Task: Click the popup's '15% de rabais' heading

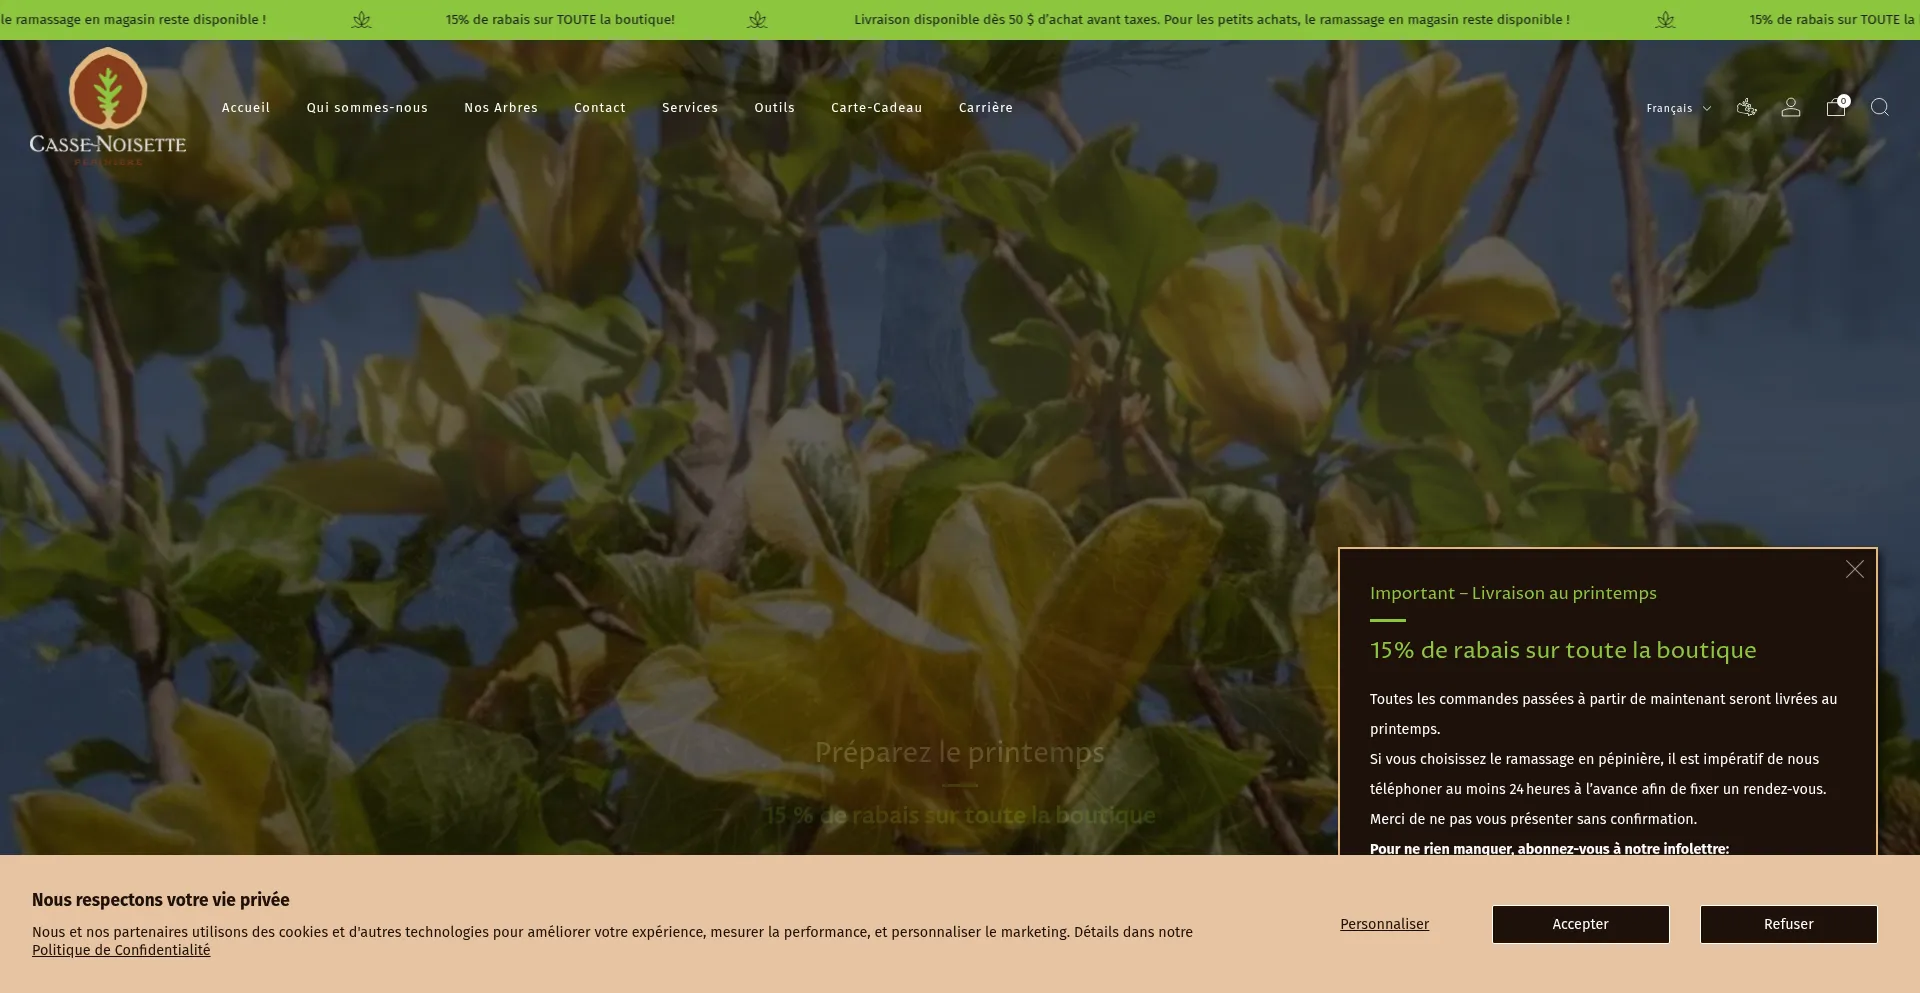Action: 1563,650
